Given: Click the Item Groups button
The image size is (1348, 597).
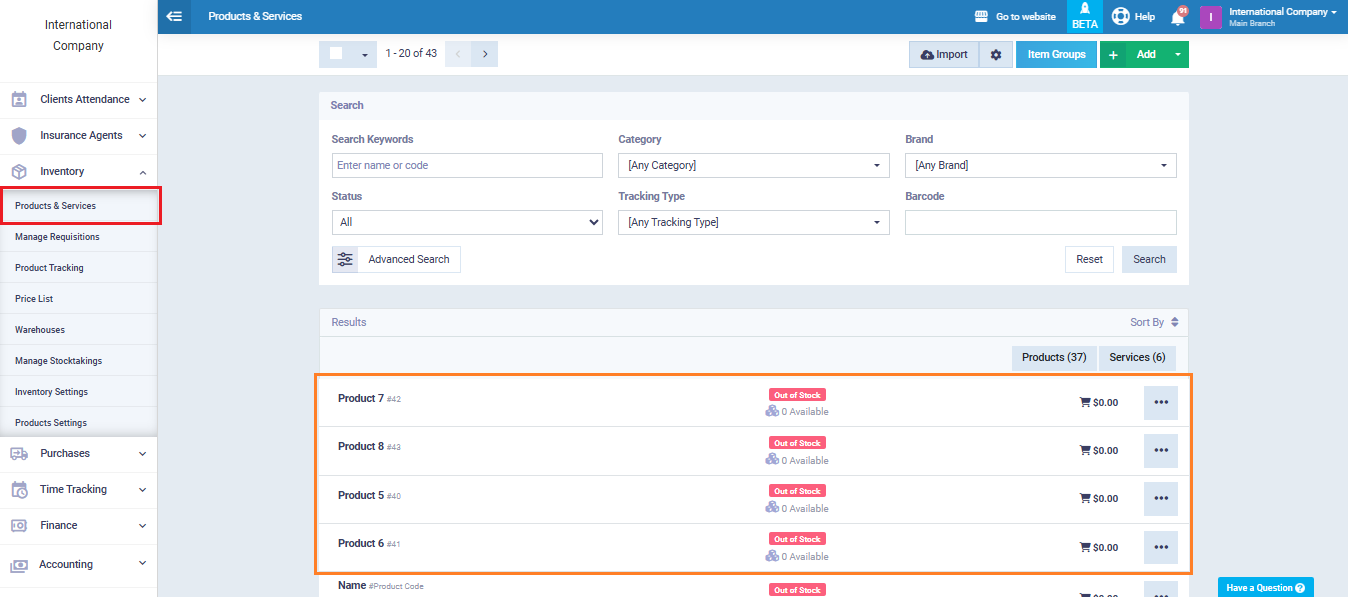Looking at the screenshot, I should point(1056,55).
